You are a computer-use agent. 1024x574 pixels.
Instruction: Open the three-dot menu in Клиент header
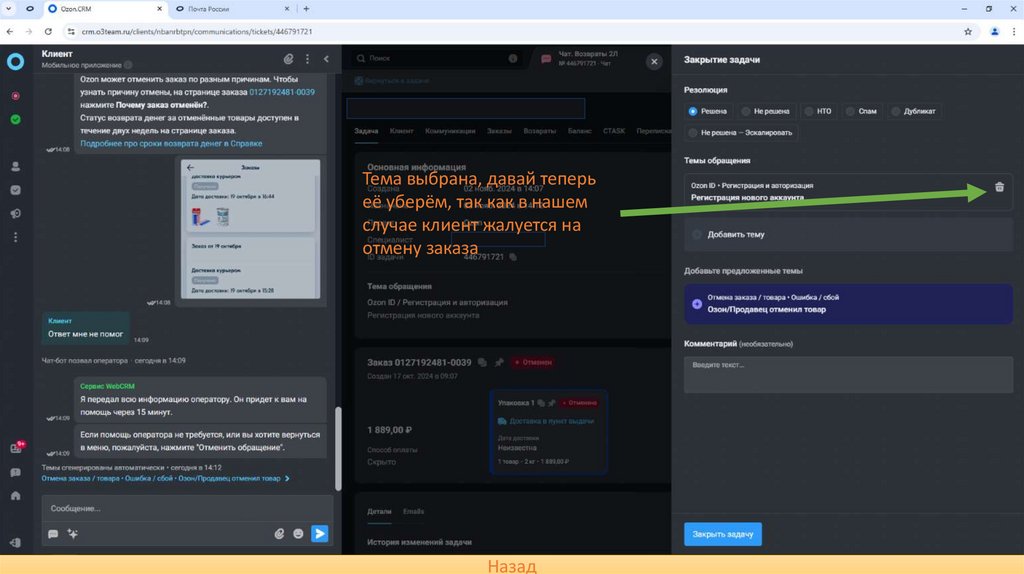pyautogui.click(x=308, y=59)
